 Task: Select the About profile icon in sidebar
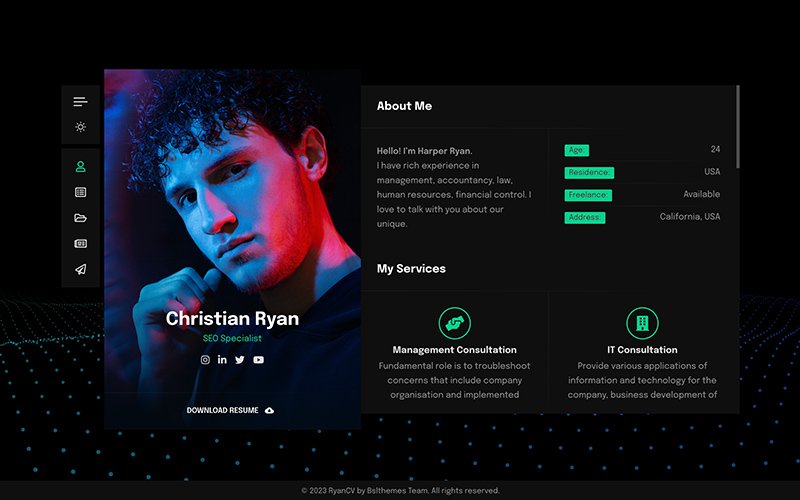coord(80,166)
